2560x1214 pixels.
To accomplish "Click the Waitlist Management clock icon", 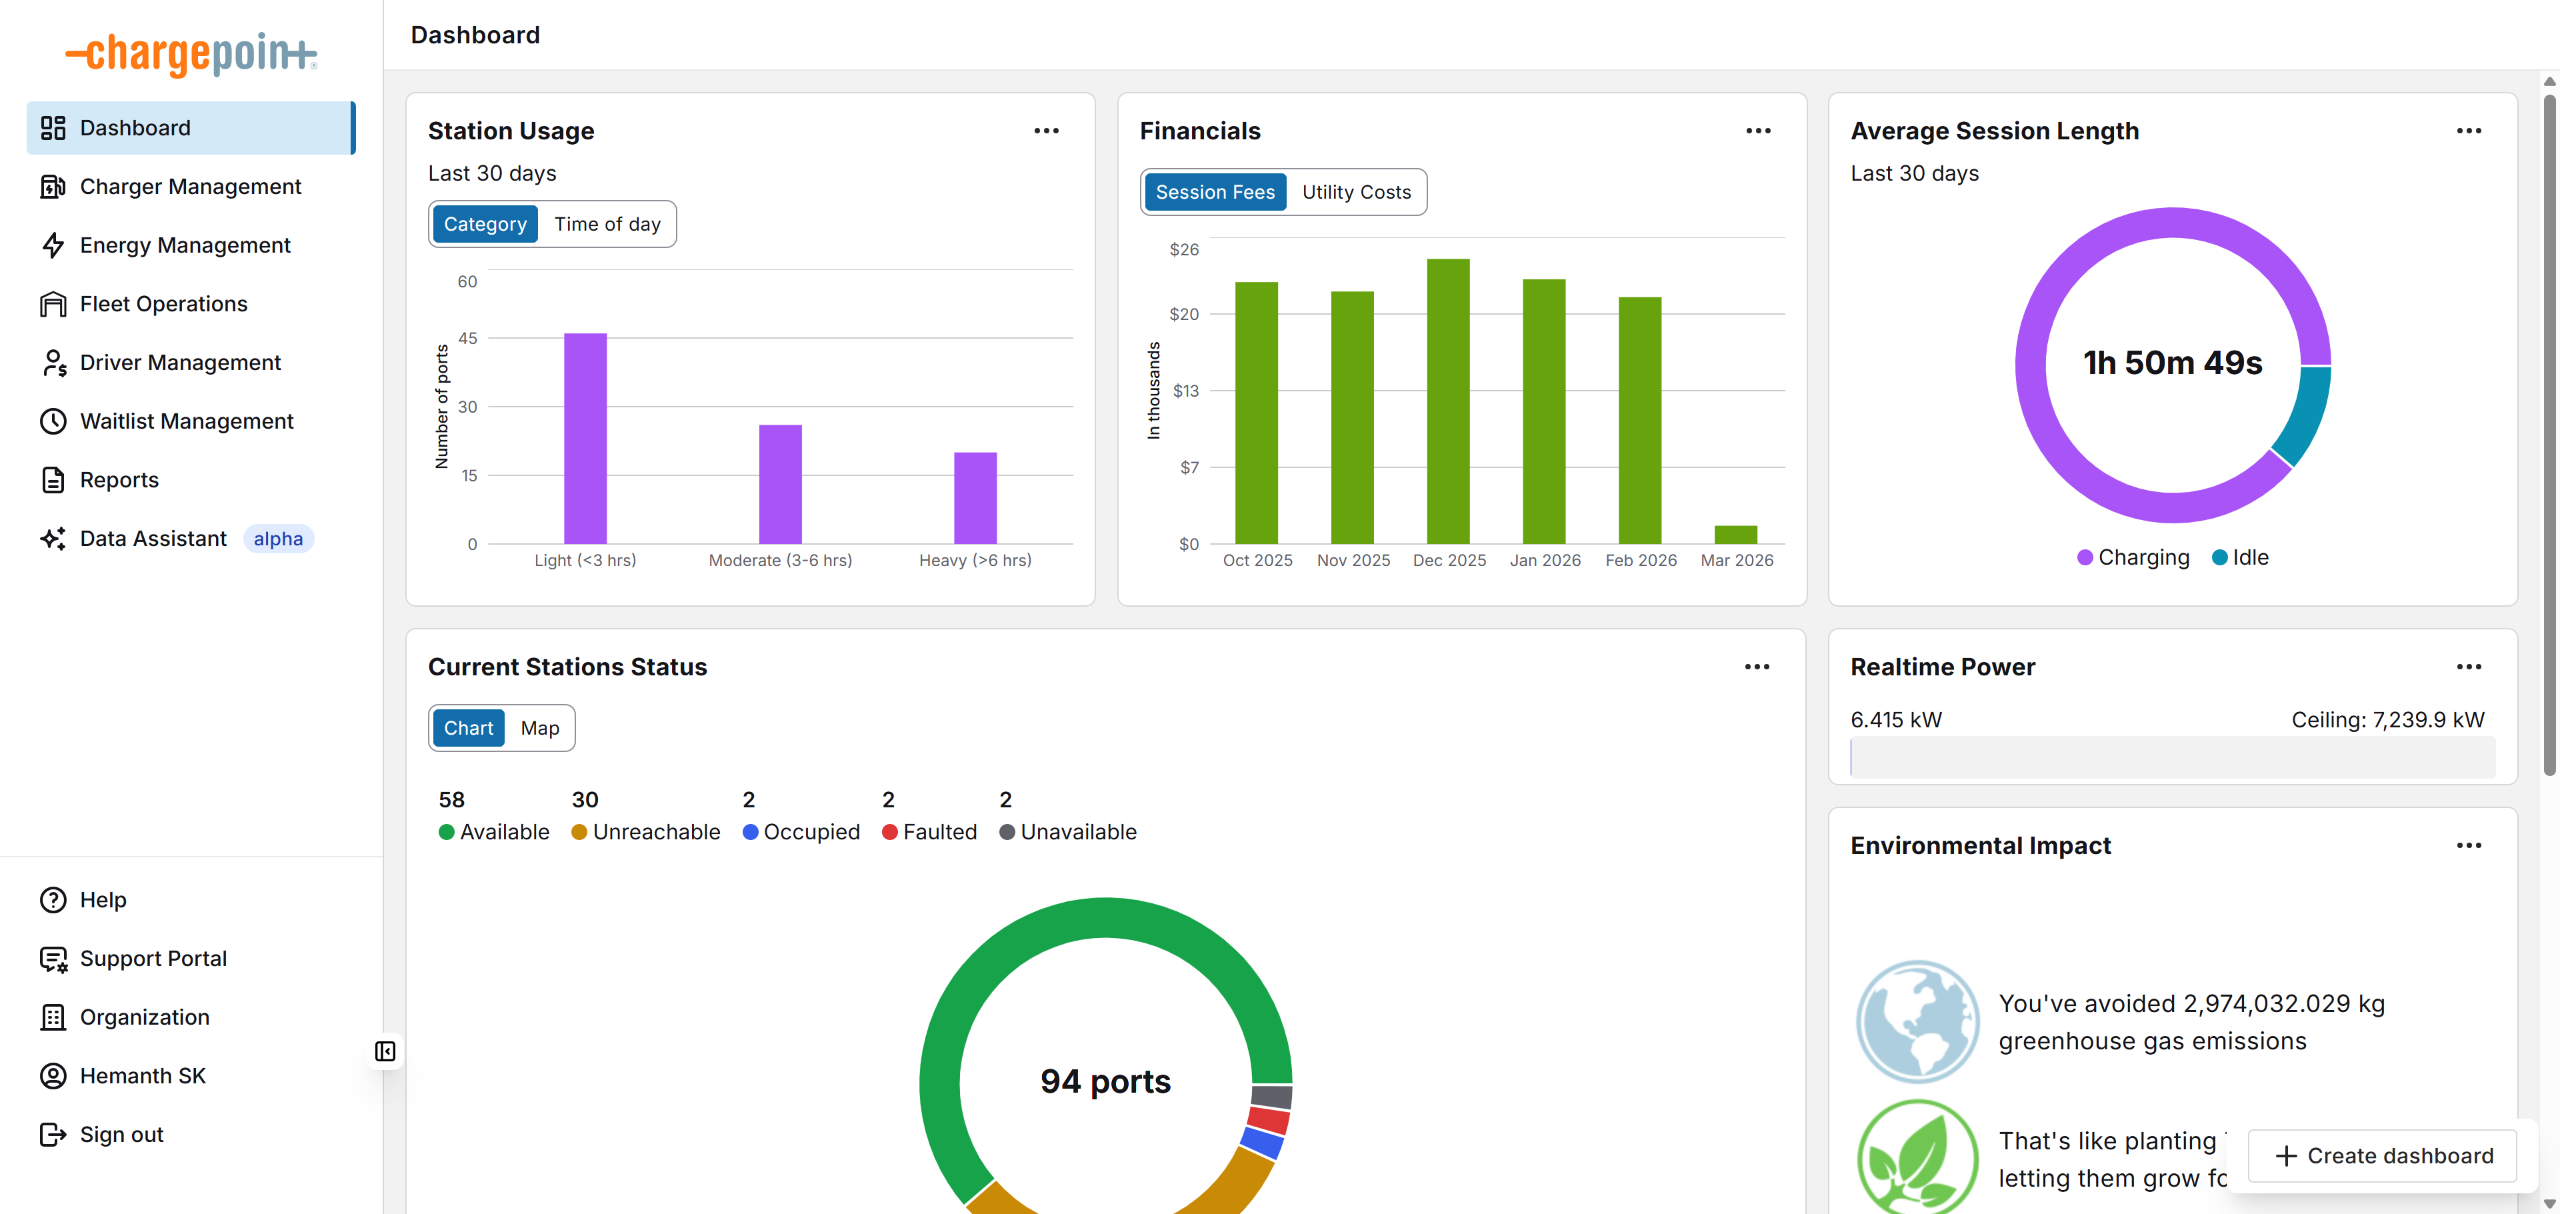I will point(53,422).
